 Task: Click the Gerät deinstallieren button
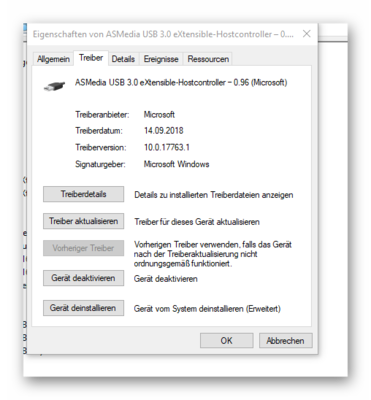83,308
